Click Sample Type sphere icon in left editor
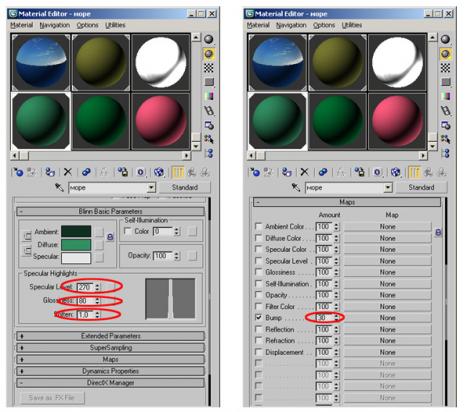 pyautogui.click(x=209, y=39)
